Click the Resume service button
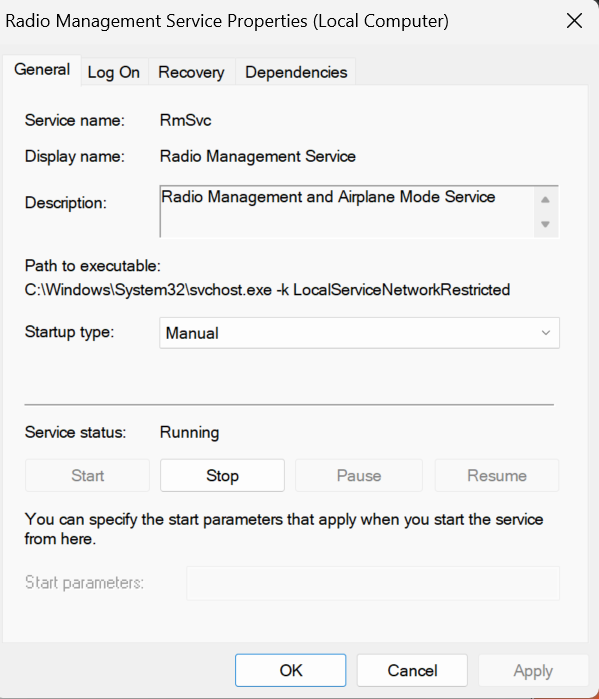The width and height of the screenshot is (599, 699). tap(496, 476)
